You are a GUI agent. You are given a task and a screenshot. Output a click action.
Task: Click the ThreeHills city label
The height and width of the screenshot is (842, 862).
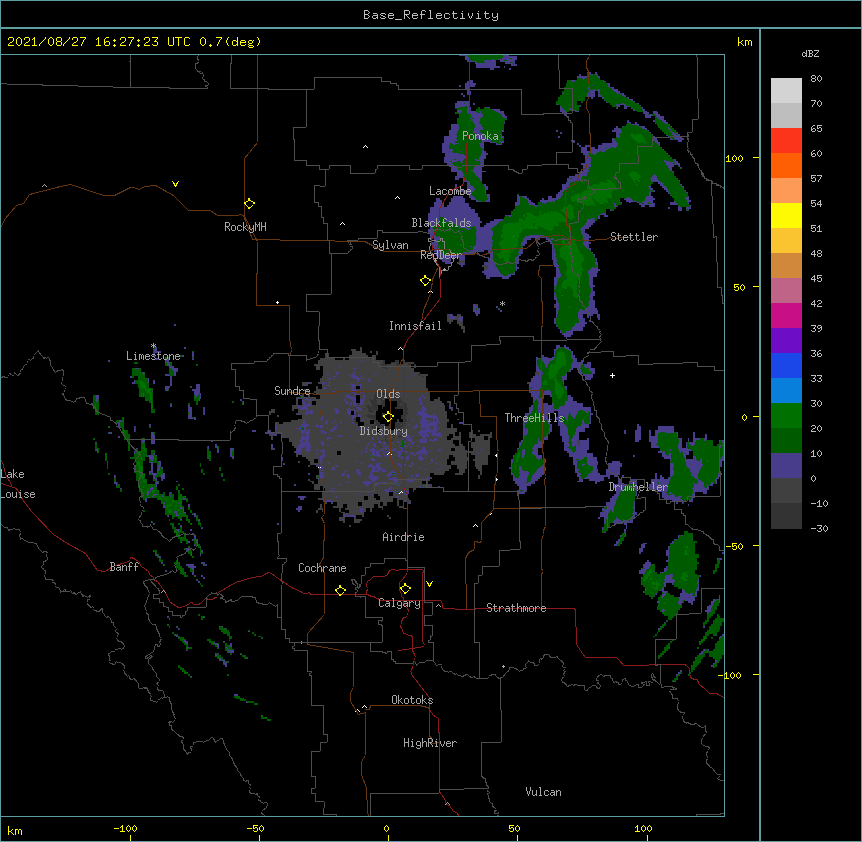(x=534, y=418)
